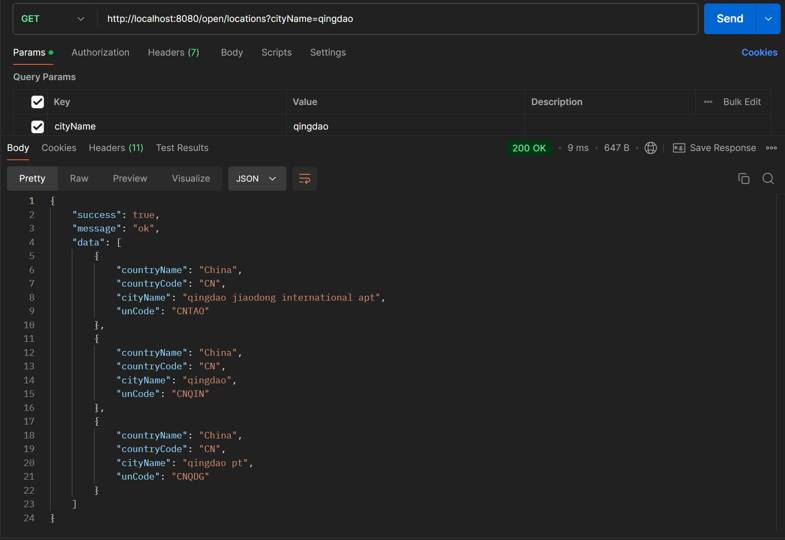Viewport: 785px width, 540px height.
Task: Expand the Send button arrow options
Action: (x=768, y=19)
